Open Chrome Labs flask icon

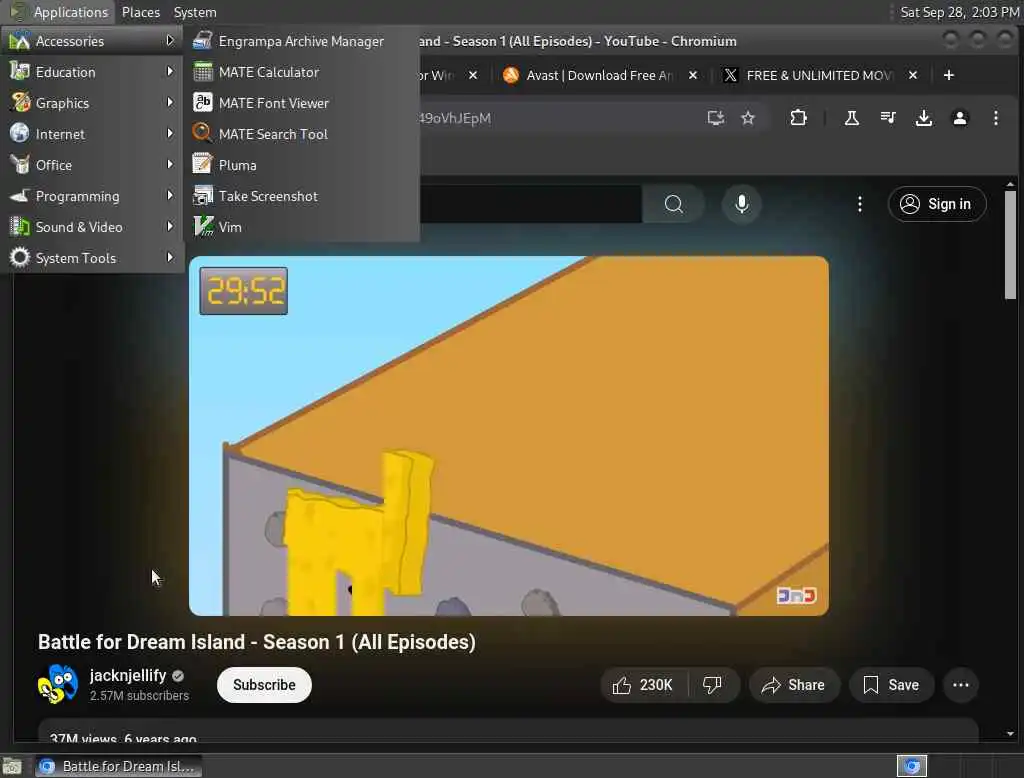(x=852, y=118)
